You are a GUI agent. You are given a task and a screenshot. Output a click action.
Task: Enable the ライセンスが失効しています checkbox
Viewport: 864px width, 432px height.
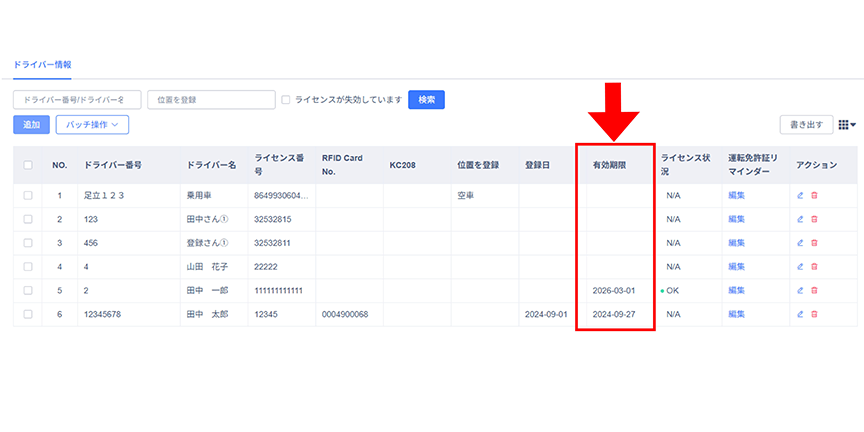click(286, 100)
